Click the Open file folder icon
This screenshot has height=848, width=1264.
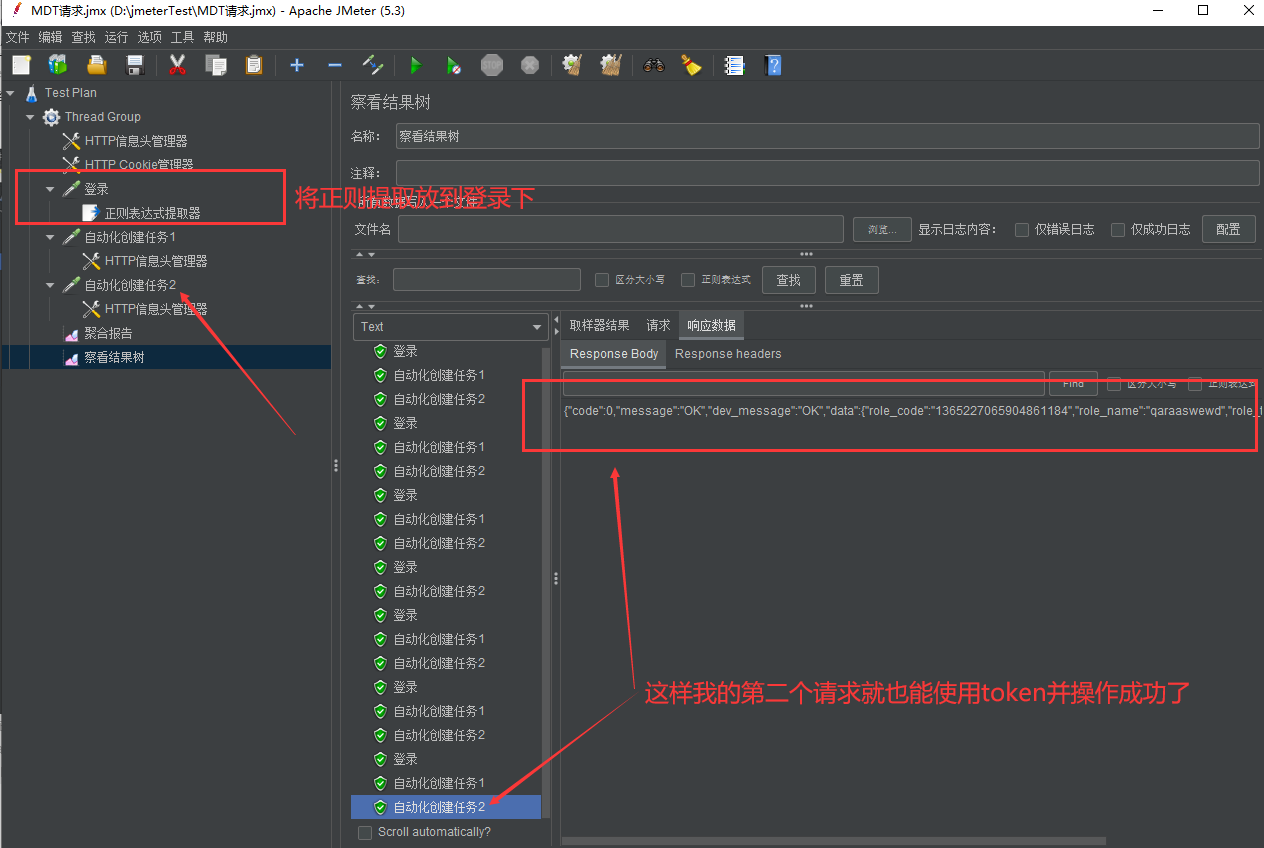click(97, 65)
